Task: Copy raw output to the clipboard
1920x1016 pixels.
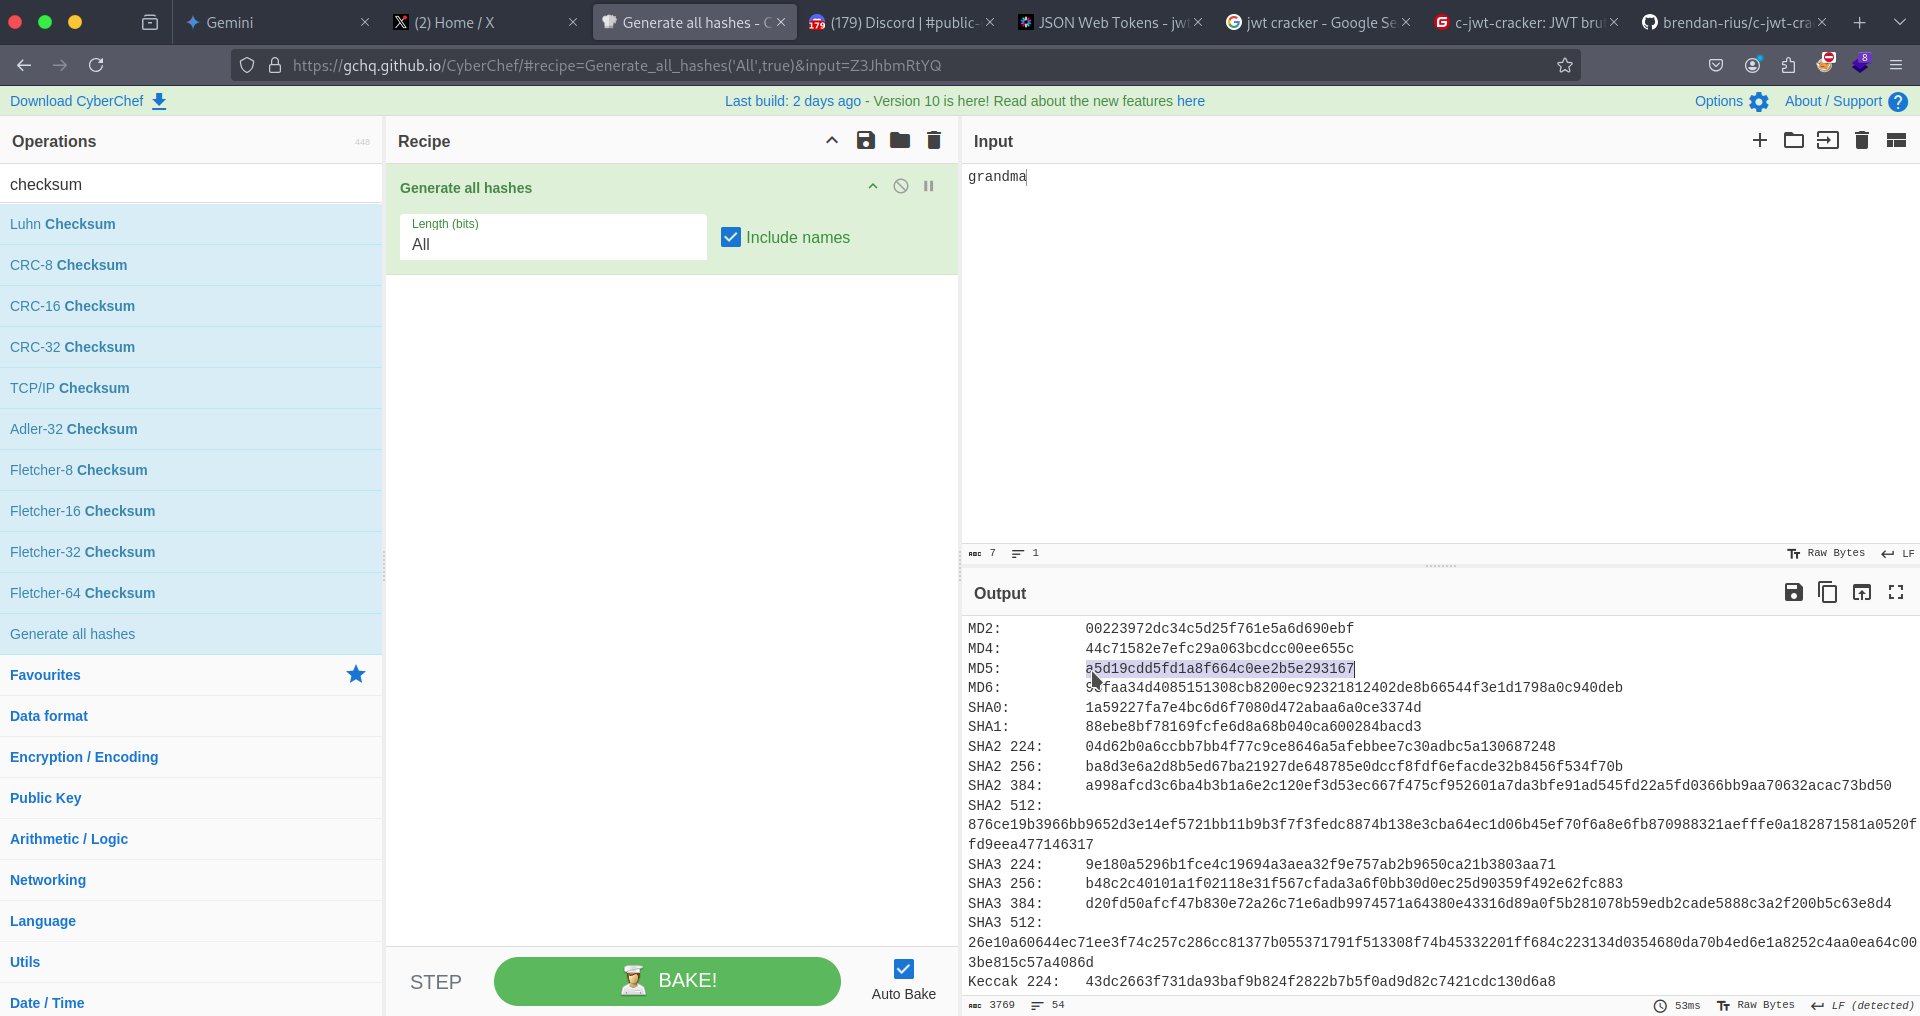Action: click(1827, 593)
